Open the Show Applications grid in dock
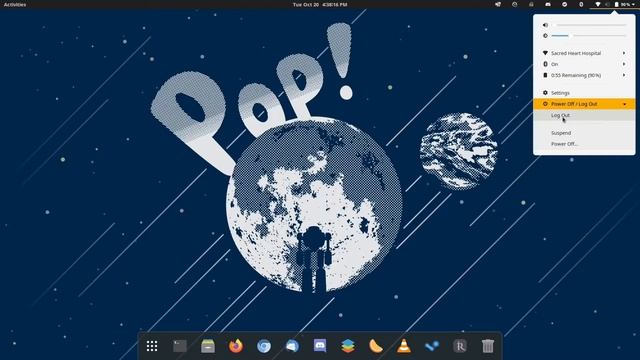The width and height of the screenshot is (640, 360). (152, 346)
